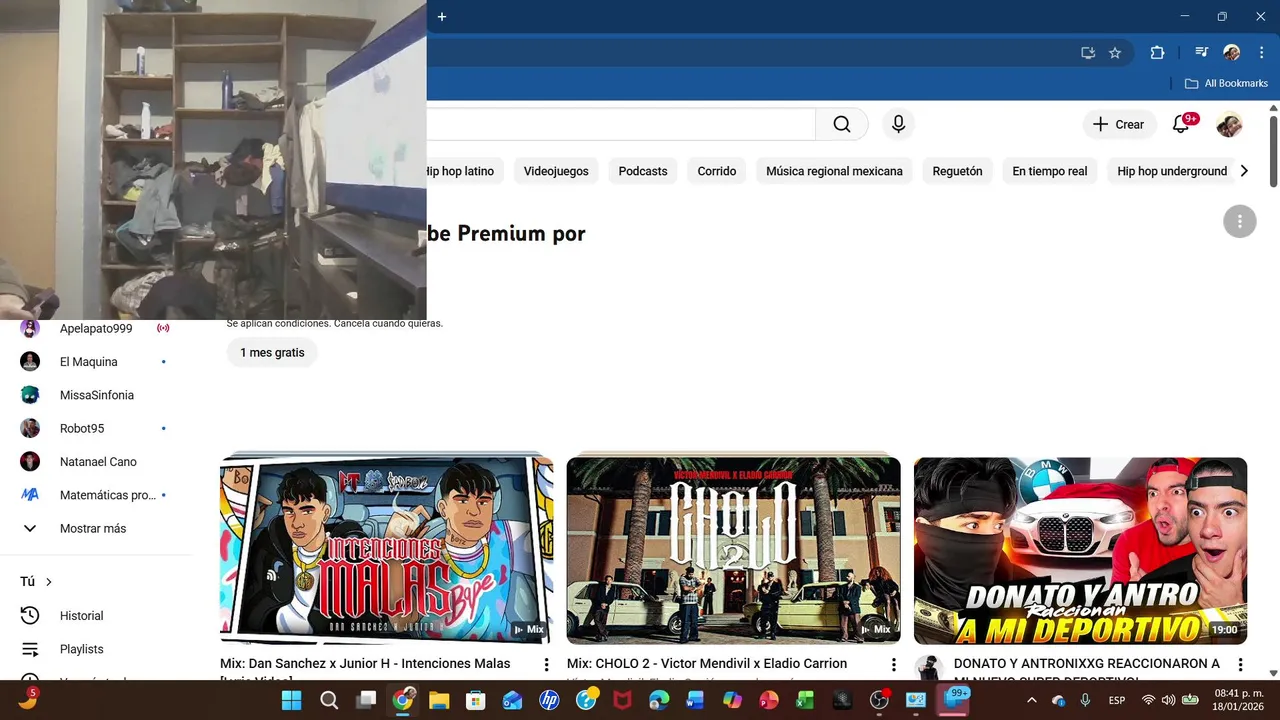Open Intenciones Malas mix thumbnail
Image resolution: width=1280 pixels, height=720 pixels.
(386, 549)
